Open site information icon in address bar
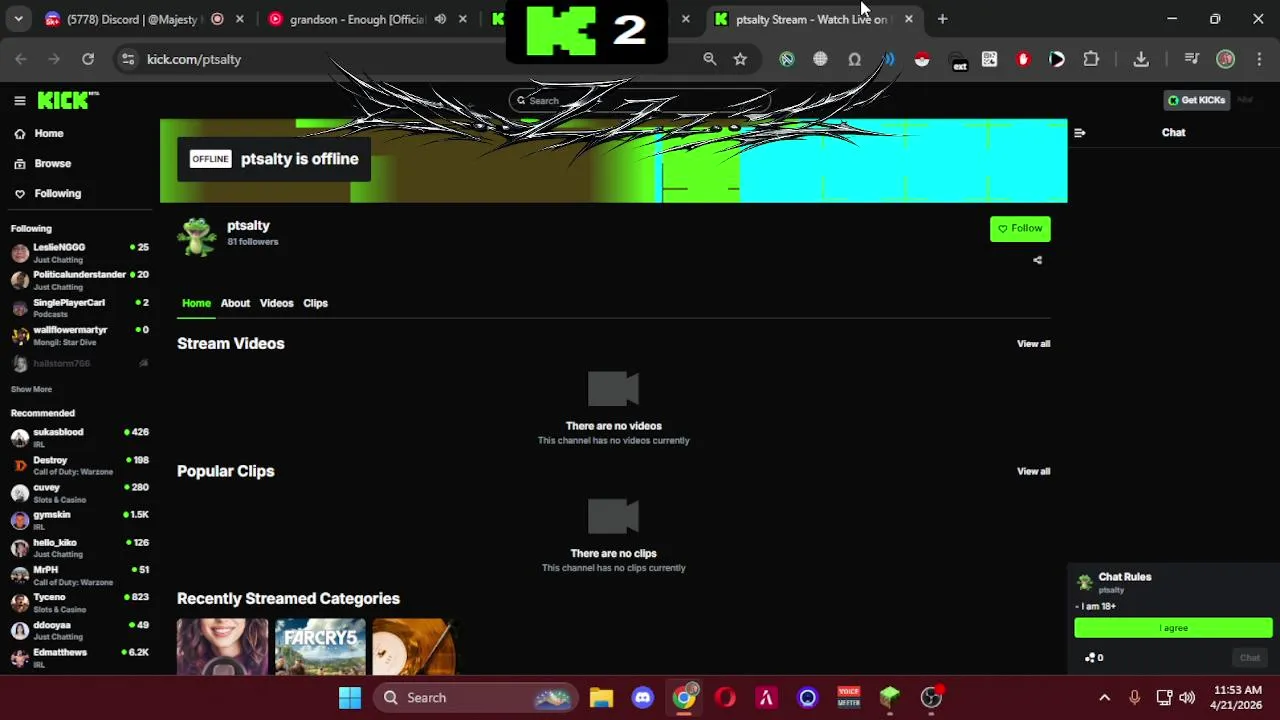This screenshot has width=1280, height=720. click(128, 59)
